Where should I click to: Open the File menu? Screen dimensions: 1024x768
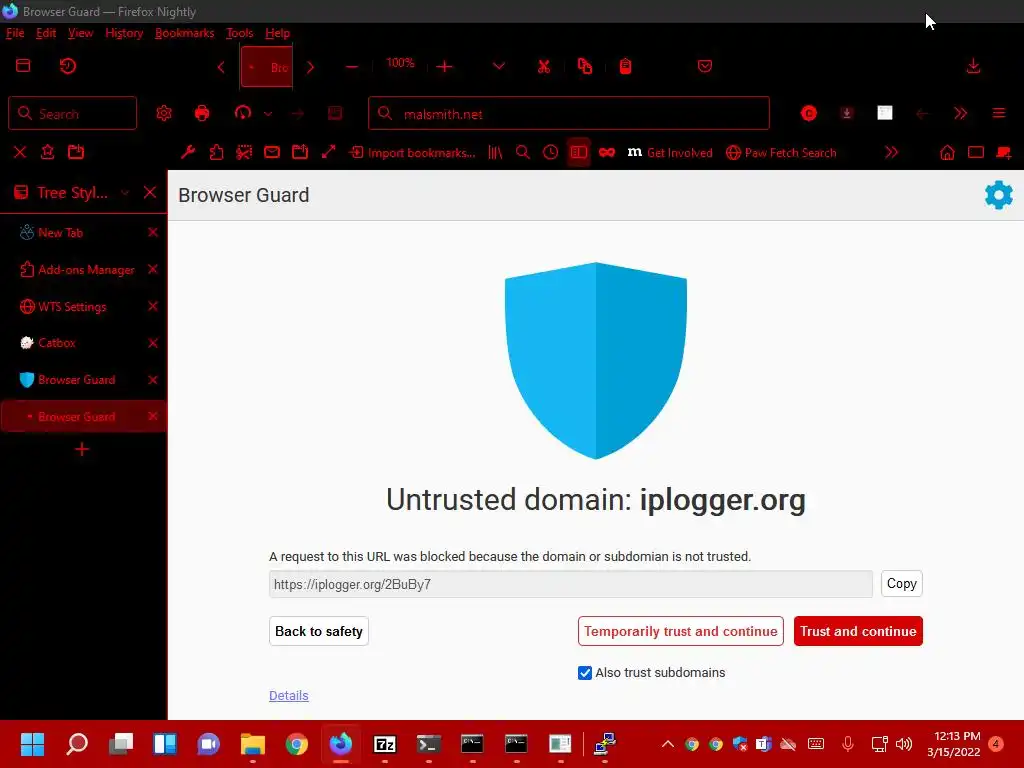(x=15, y=33)
